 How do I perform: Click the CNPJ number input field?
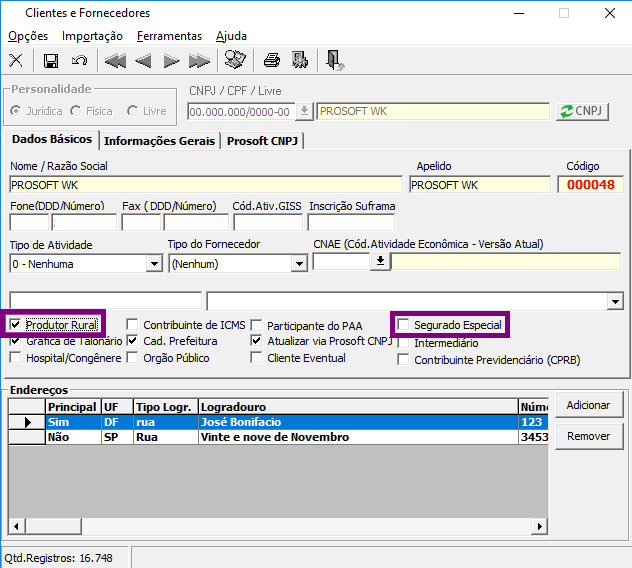241,112
